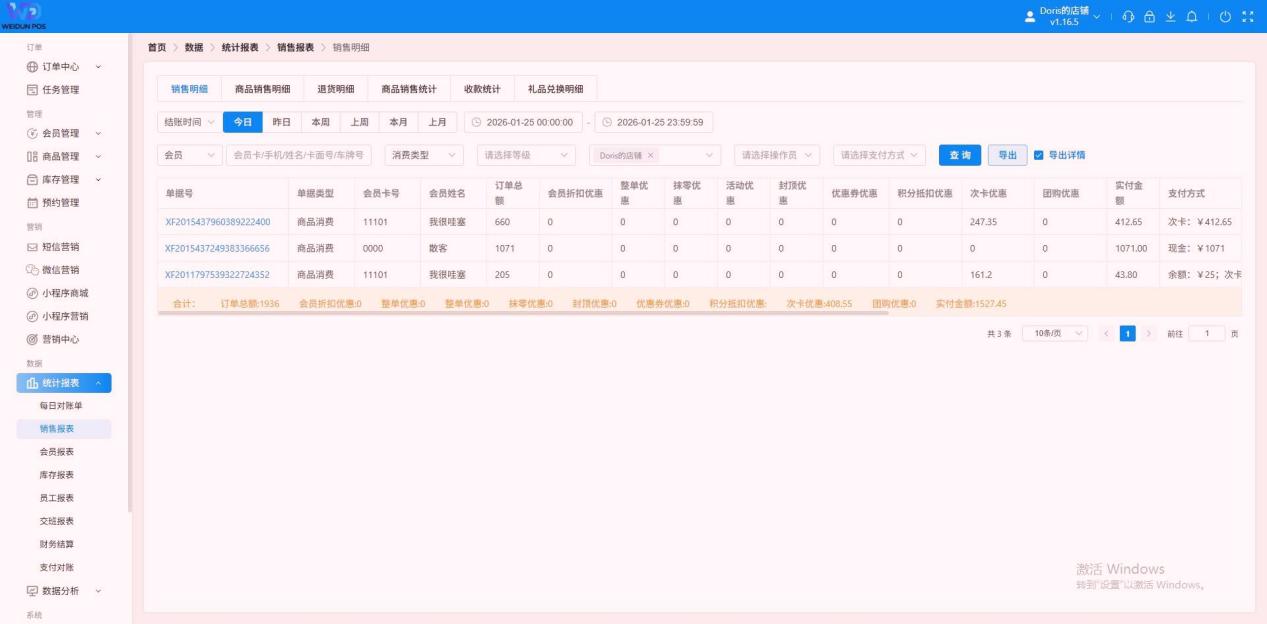The image size is (1267, 624).
Task: Click the WEIDUN POS logo
Action: click(x=22, y=15)
